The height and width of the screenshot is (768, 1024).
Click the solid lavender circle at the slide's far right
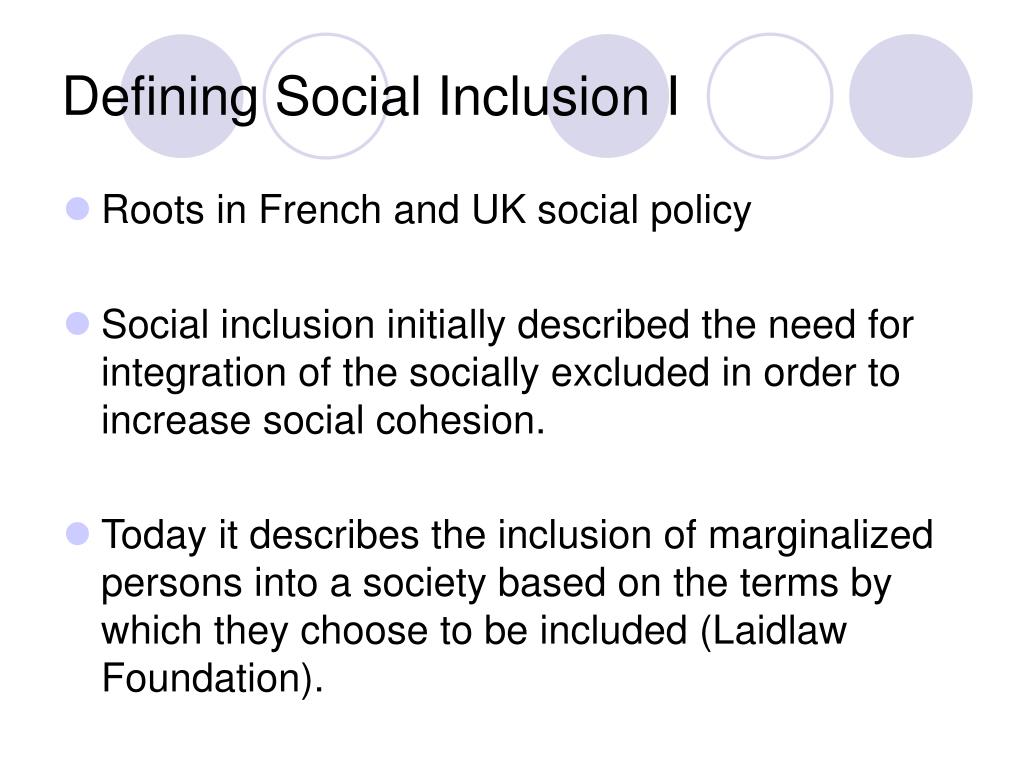910,96
